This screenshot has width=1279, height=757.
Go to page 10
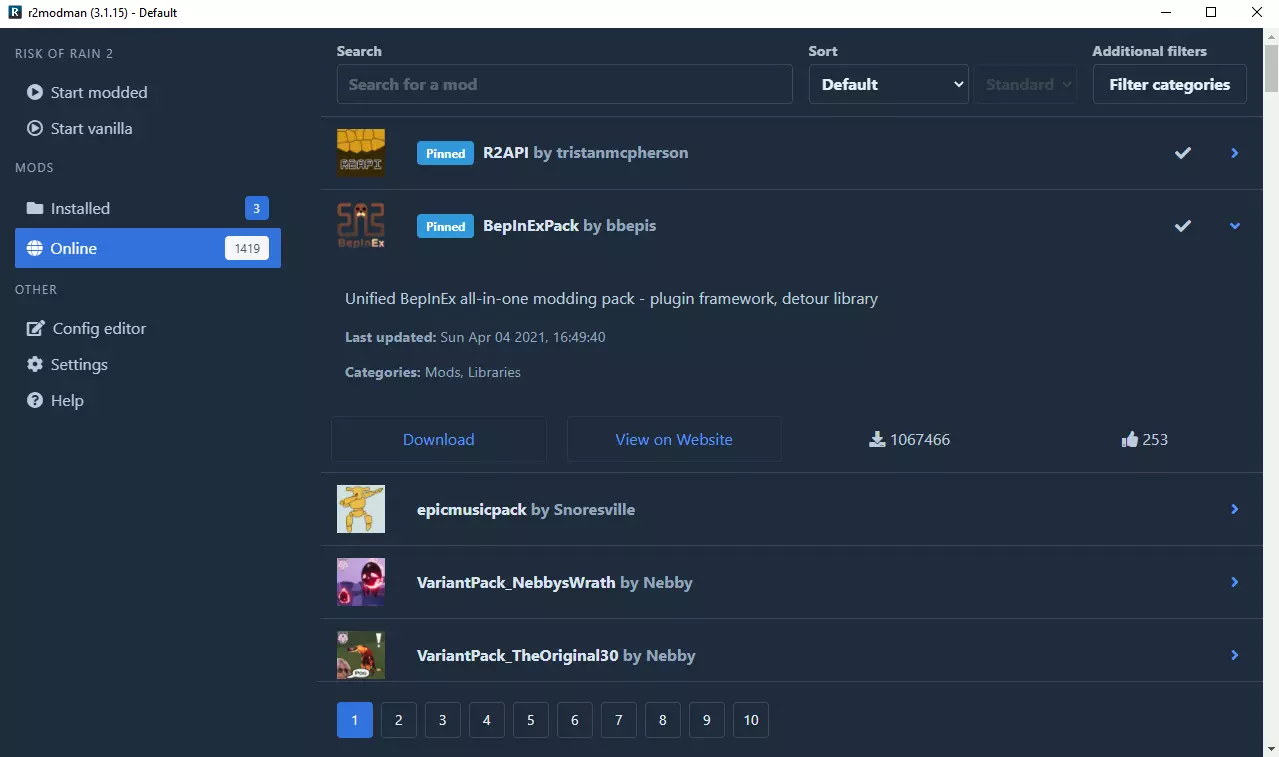click(751, 720)
